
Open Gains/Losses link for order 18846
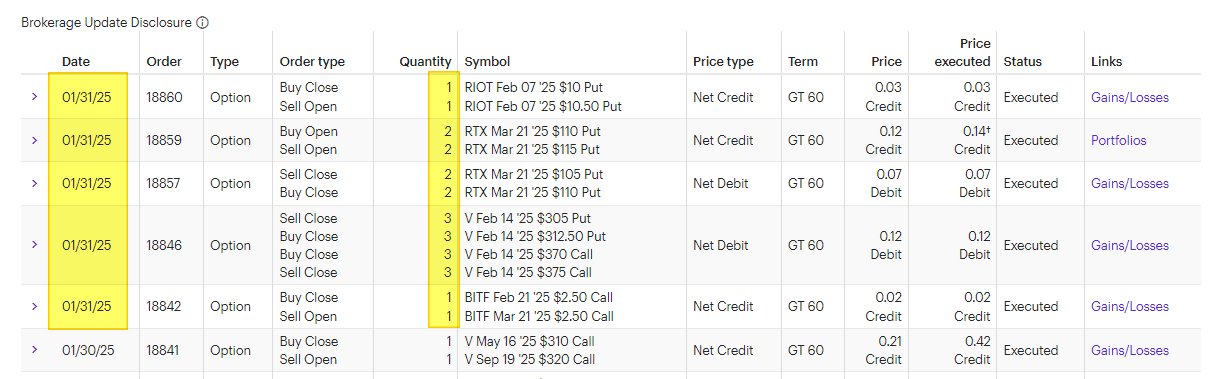coord(1130,245)
